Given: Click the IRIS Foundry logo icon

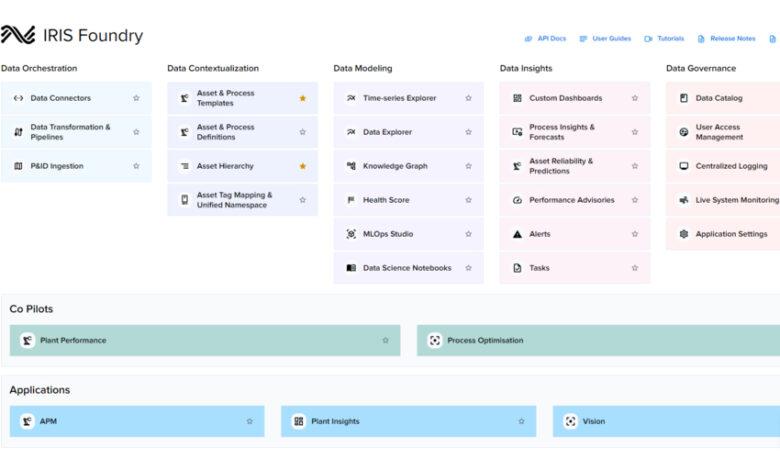Looking at the screenshot, I should coord(18,35).
